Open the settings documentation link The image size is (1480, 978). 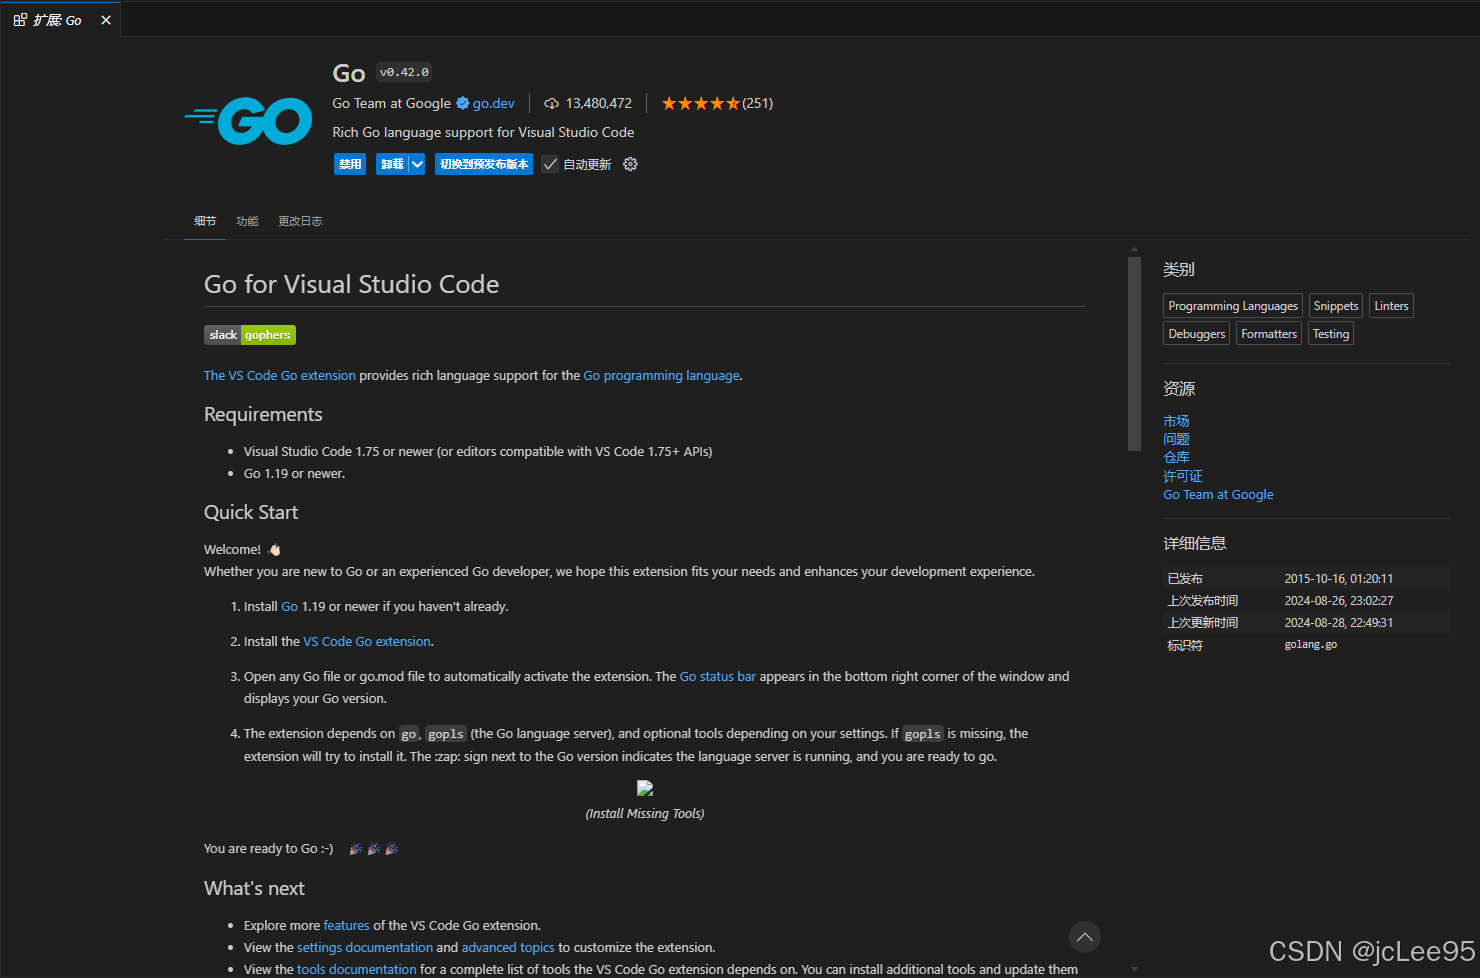[365, 948]
